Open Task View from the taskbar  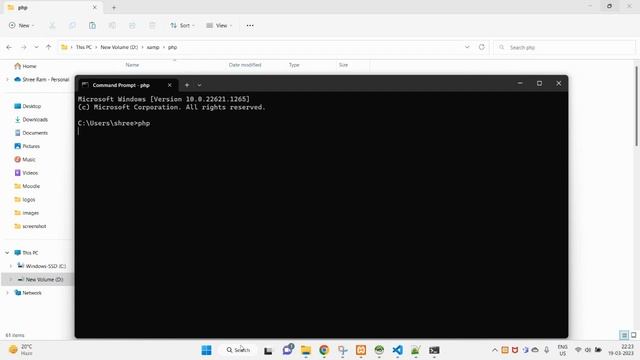coord(268,350)
